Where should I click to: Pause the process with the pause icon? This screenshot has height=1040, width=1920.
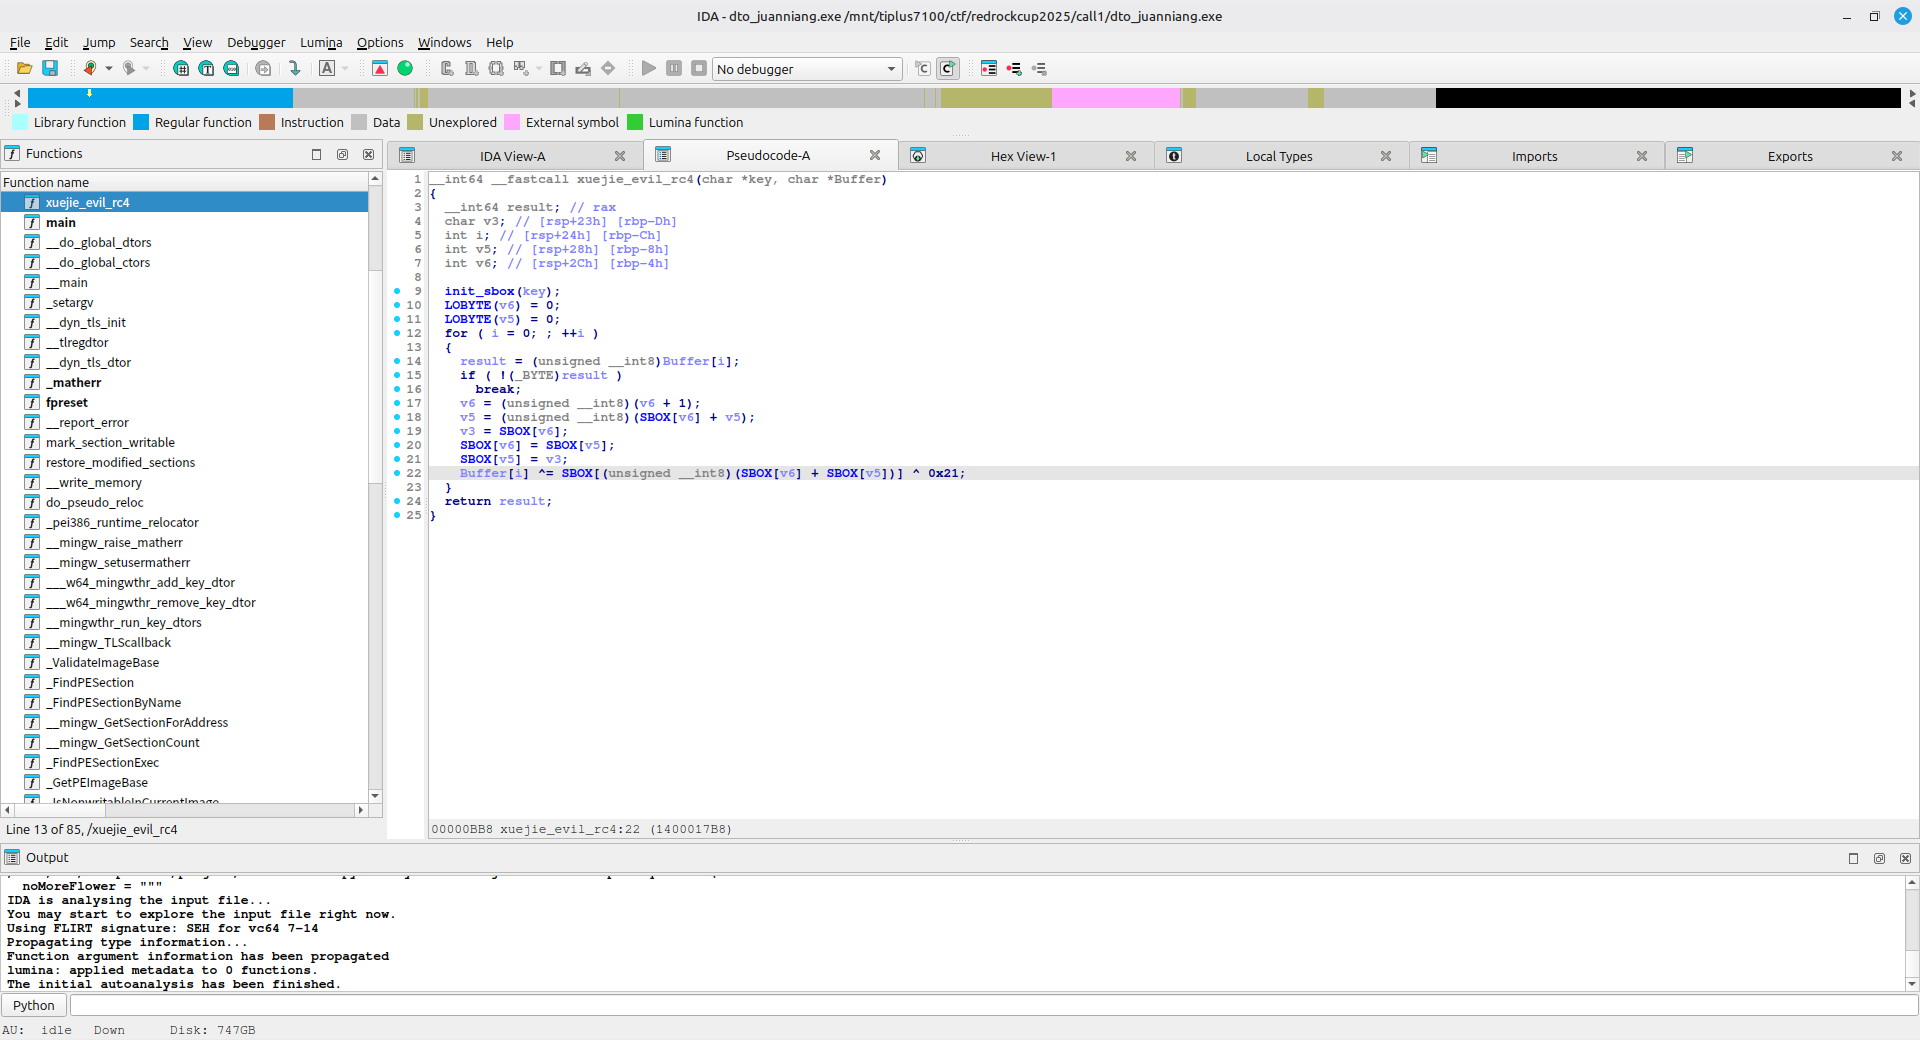(674, 68)
